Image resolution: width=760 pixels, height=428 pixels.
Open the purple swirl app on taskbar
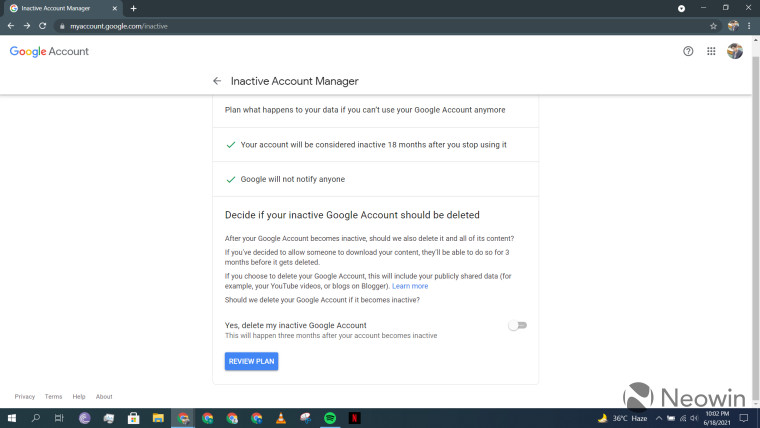click(85, 418)
